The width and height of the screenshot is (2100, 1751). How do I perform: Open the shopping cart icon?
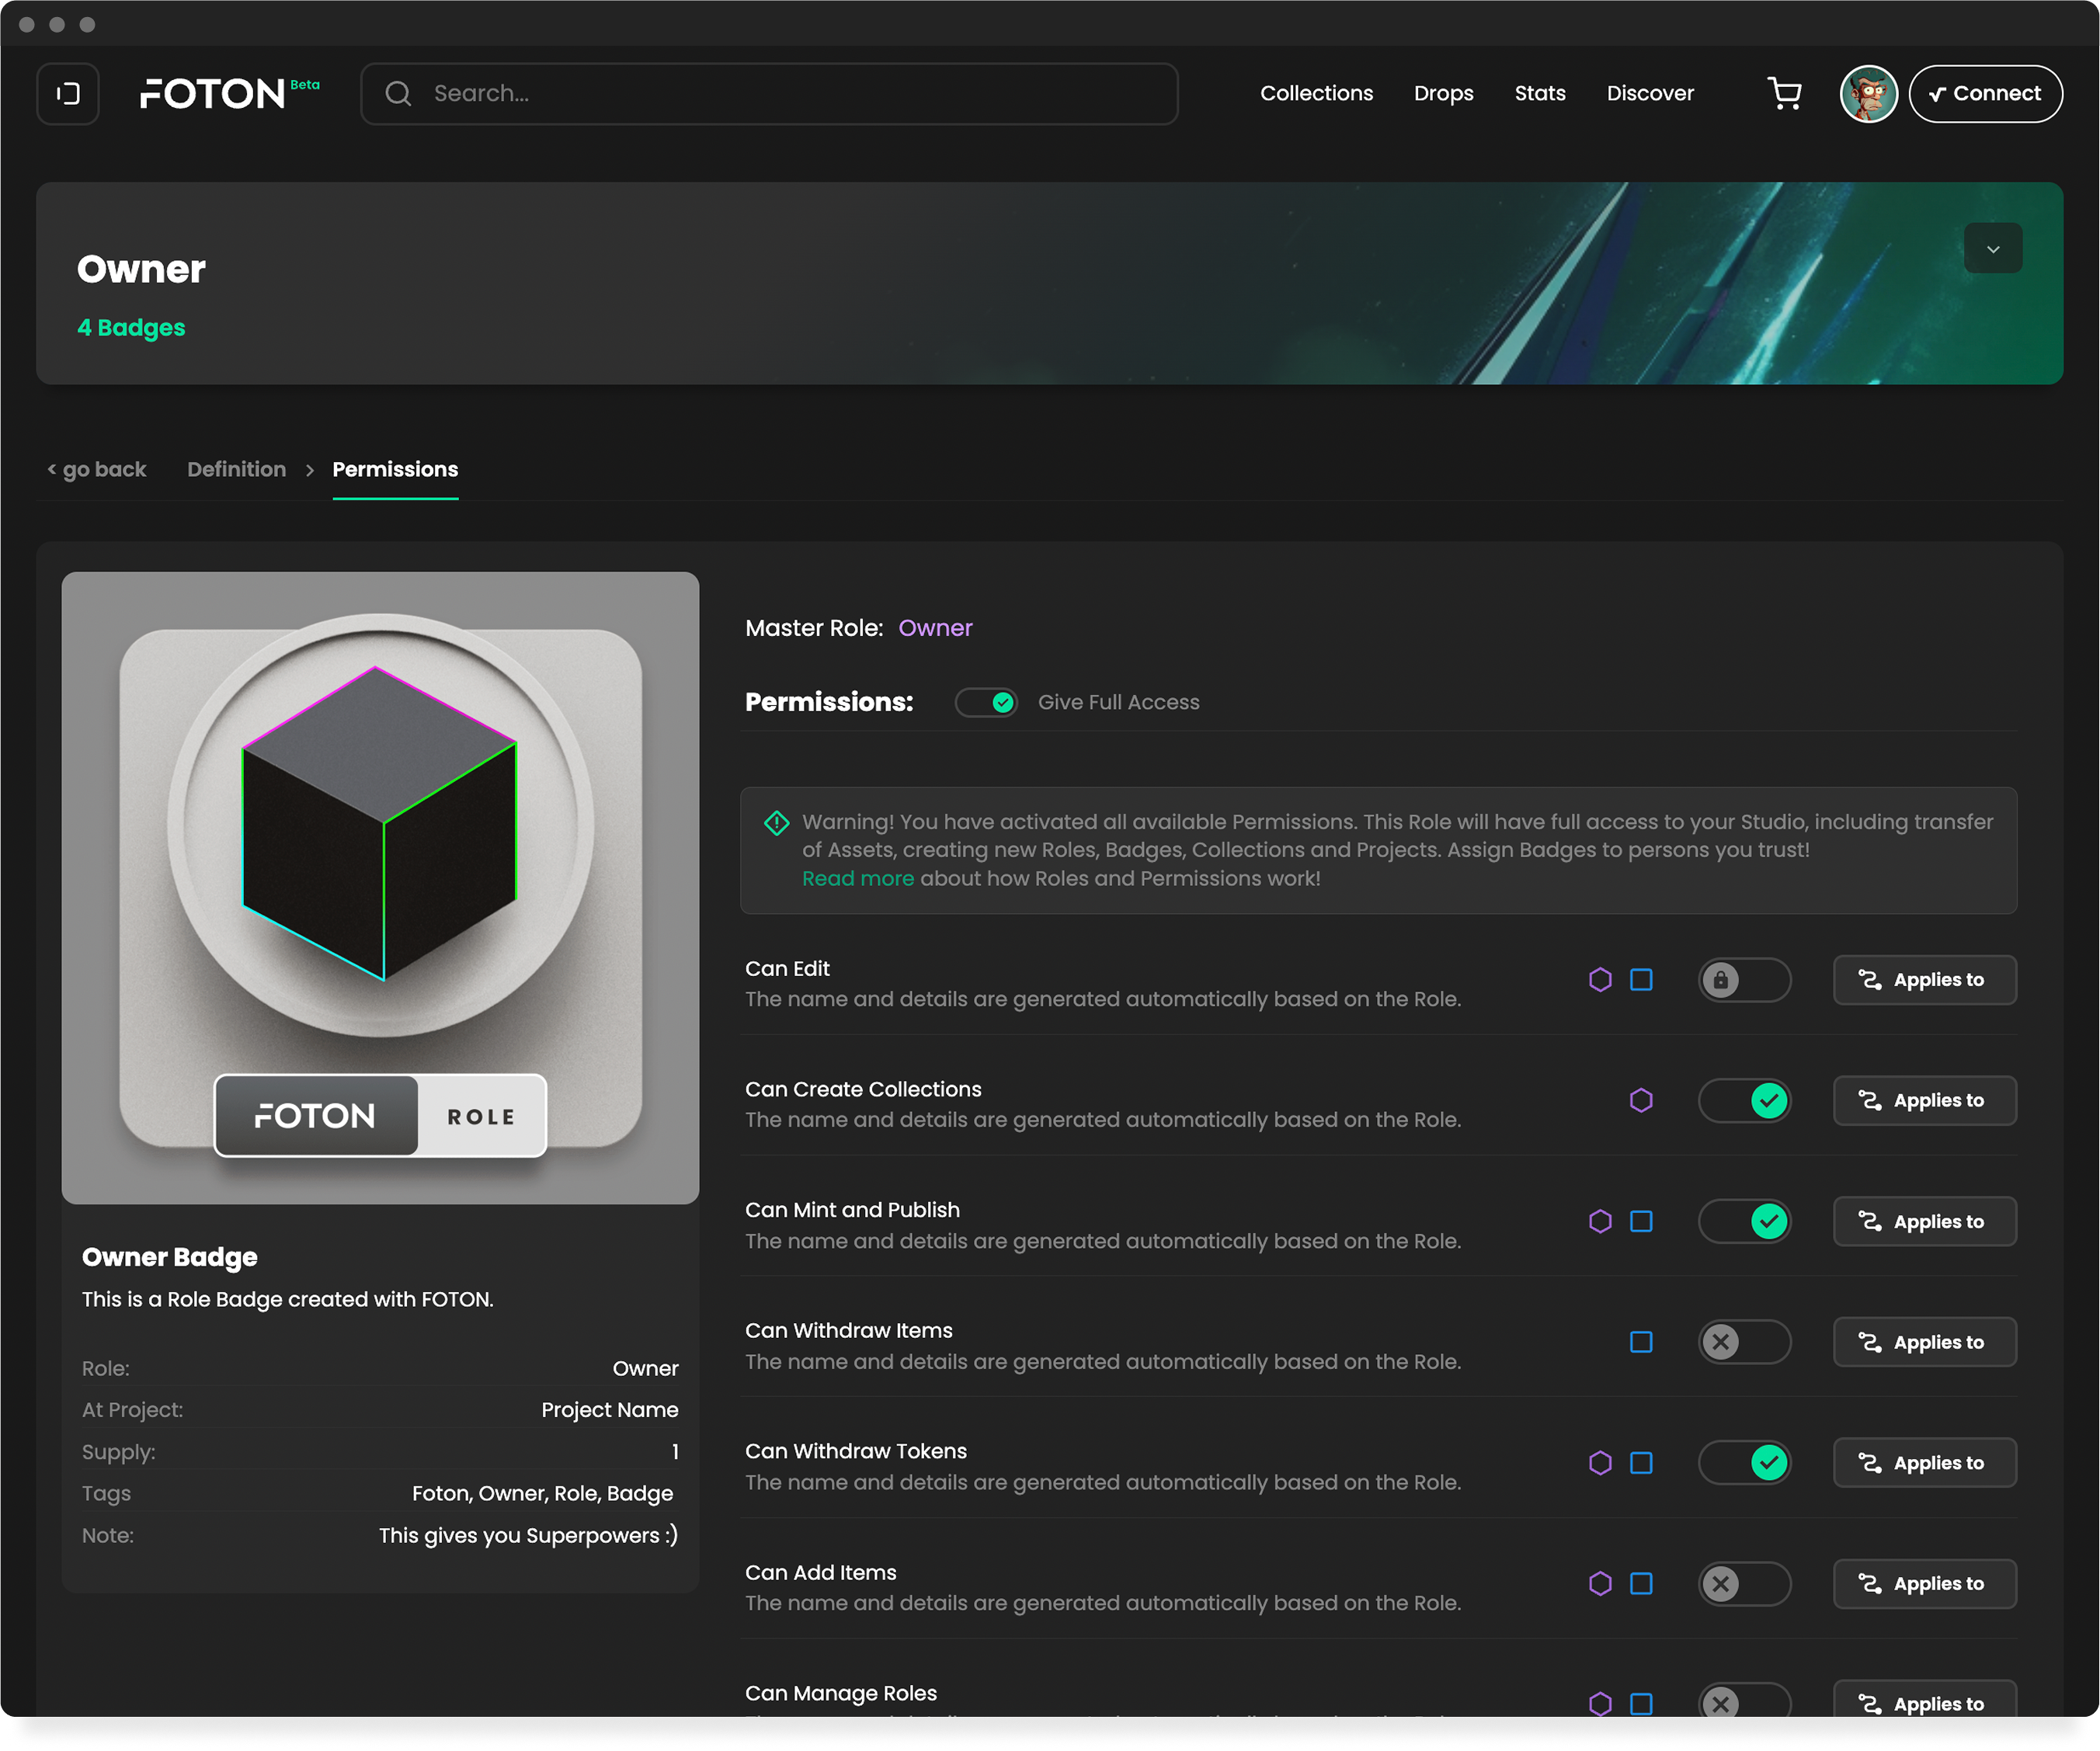tap(1785, 94)
